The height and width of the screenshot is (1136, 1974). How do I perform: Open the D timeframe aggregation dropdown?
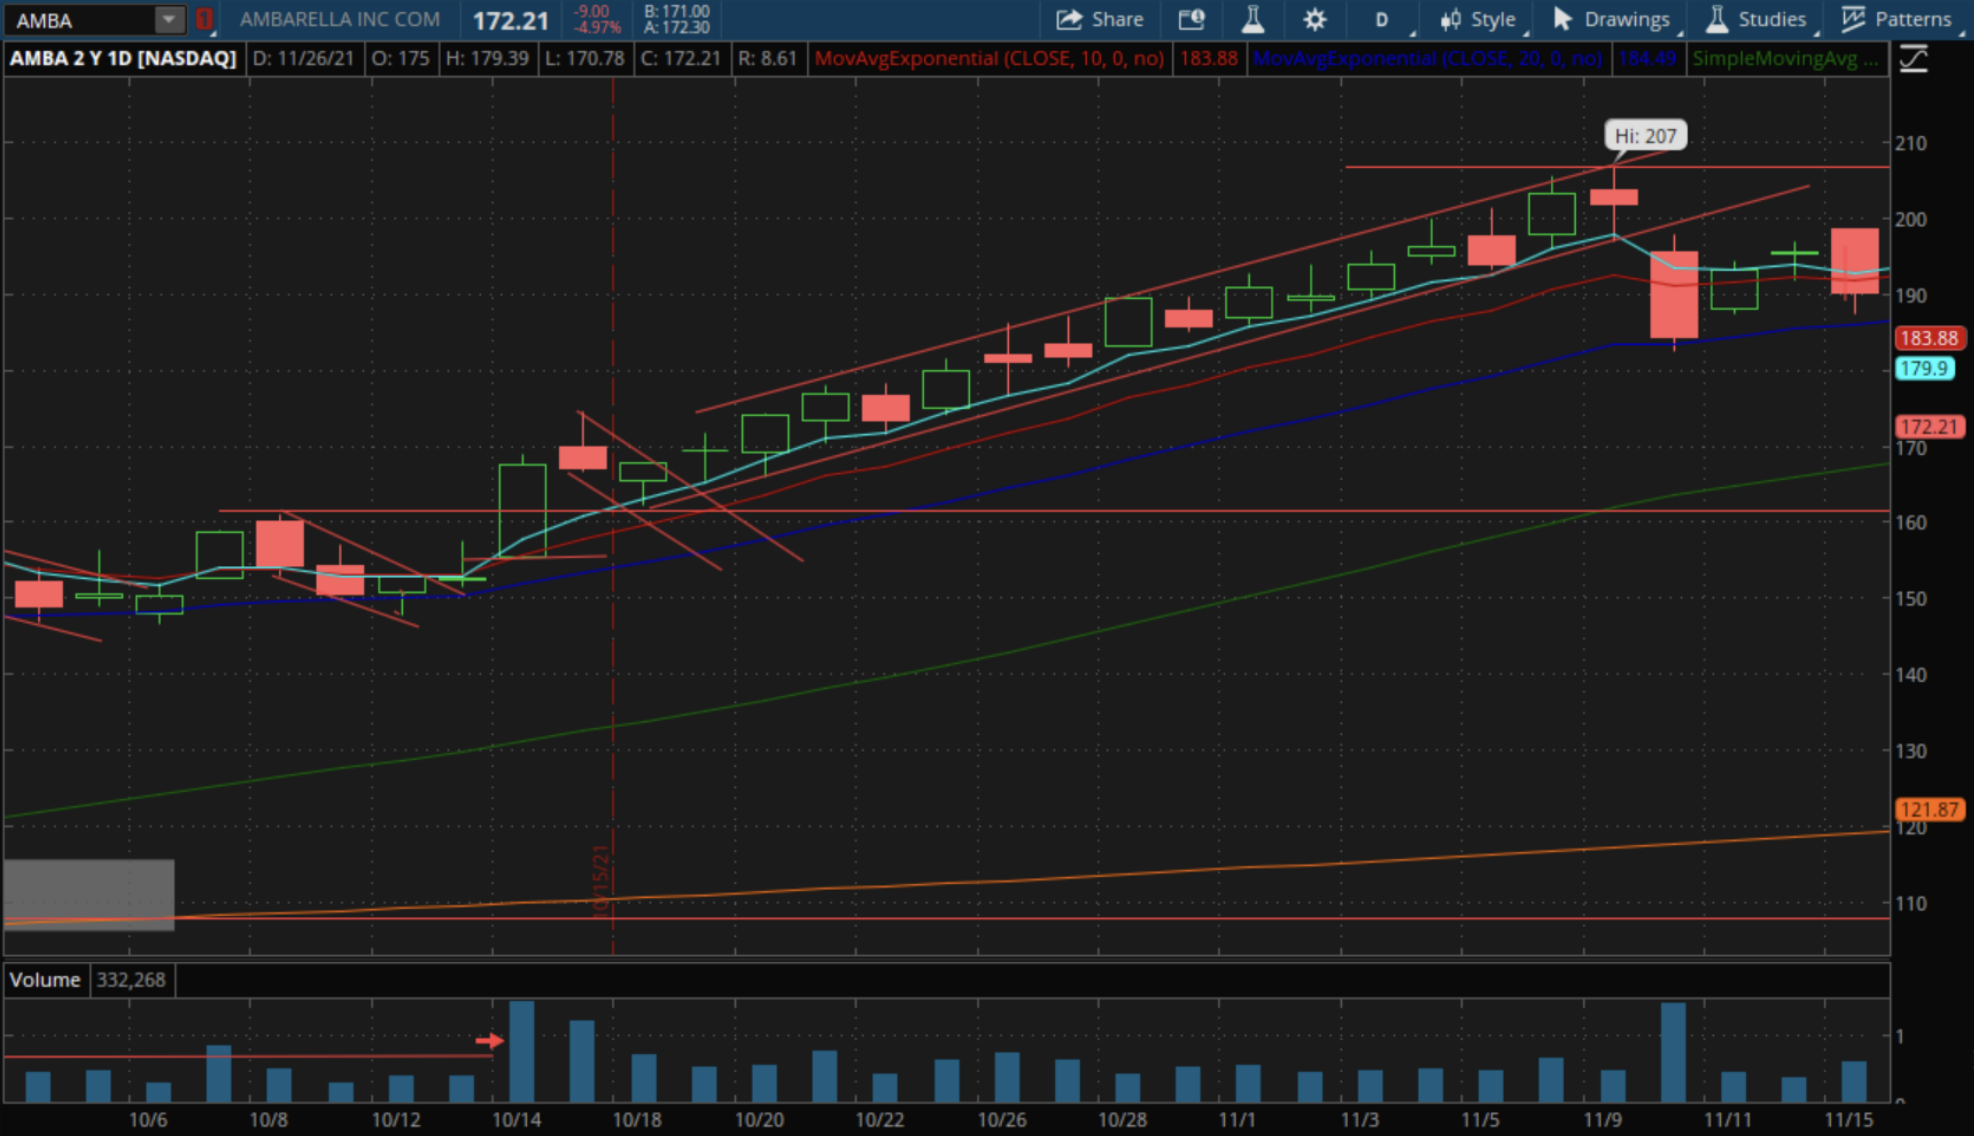pos(1382,19)
